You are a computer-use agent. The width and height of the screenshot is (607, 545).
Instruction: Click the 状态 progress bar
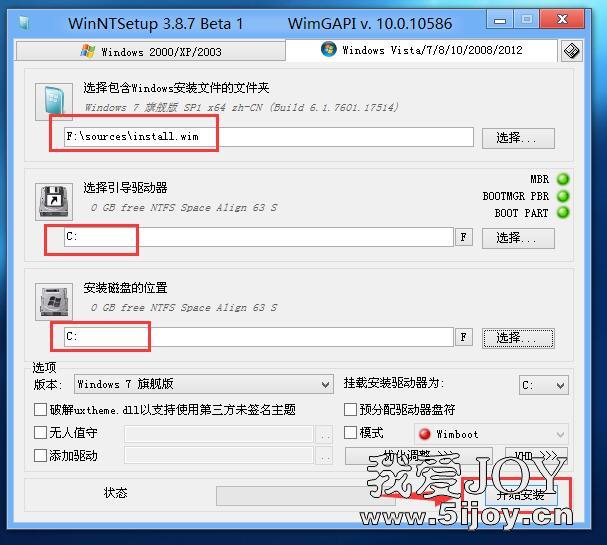[306, 496]
